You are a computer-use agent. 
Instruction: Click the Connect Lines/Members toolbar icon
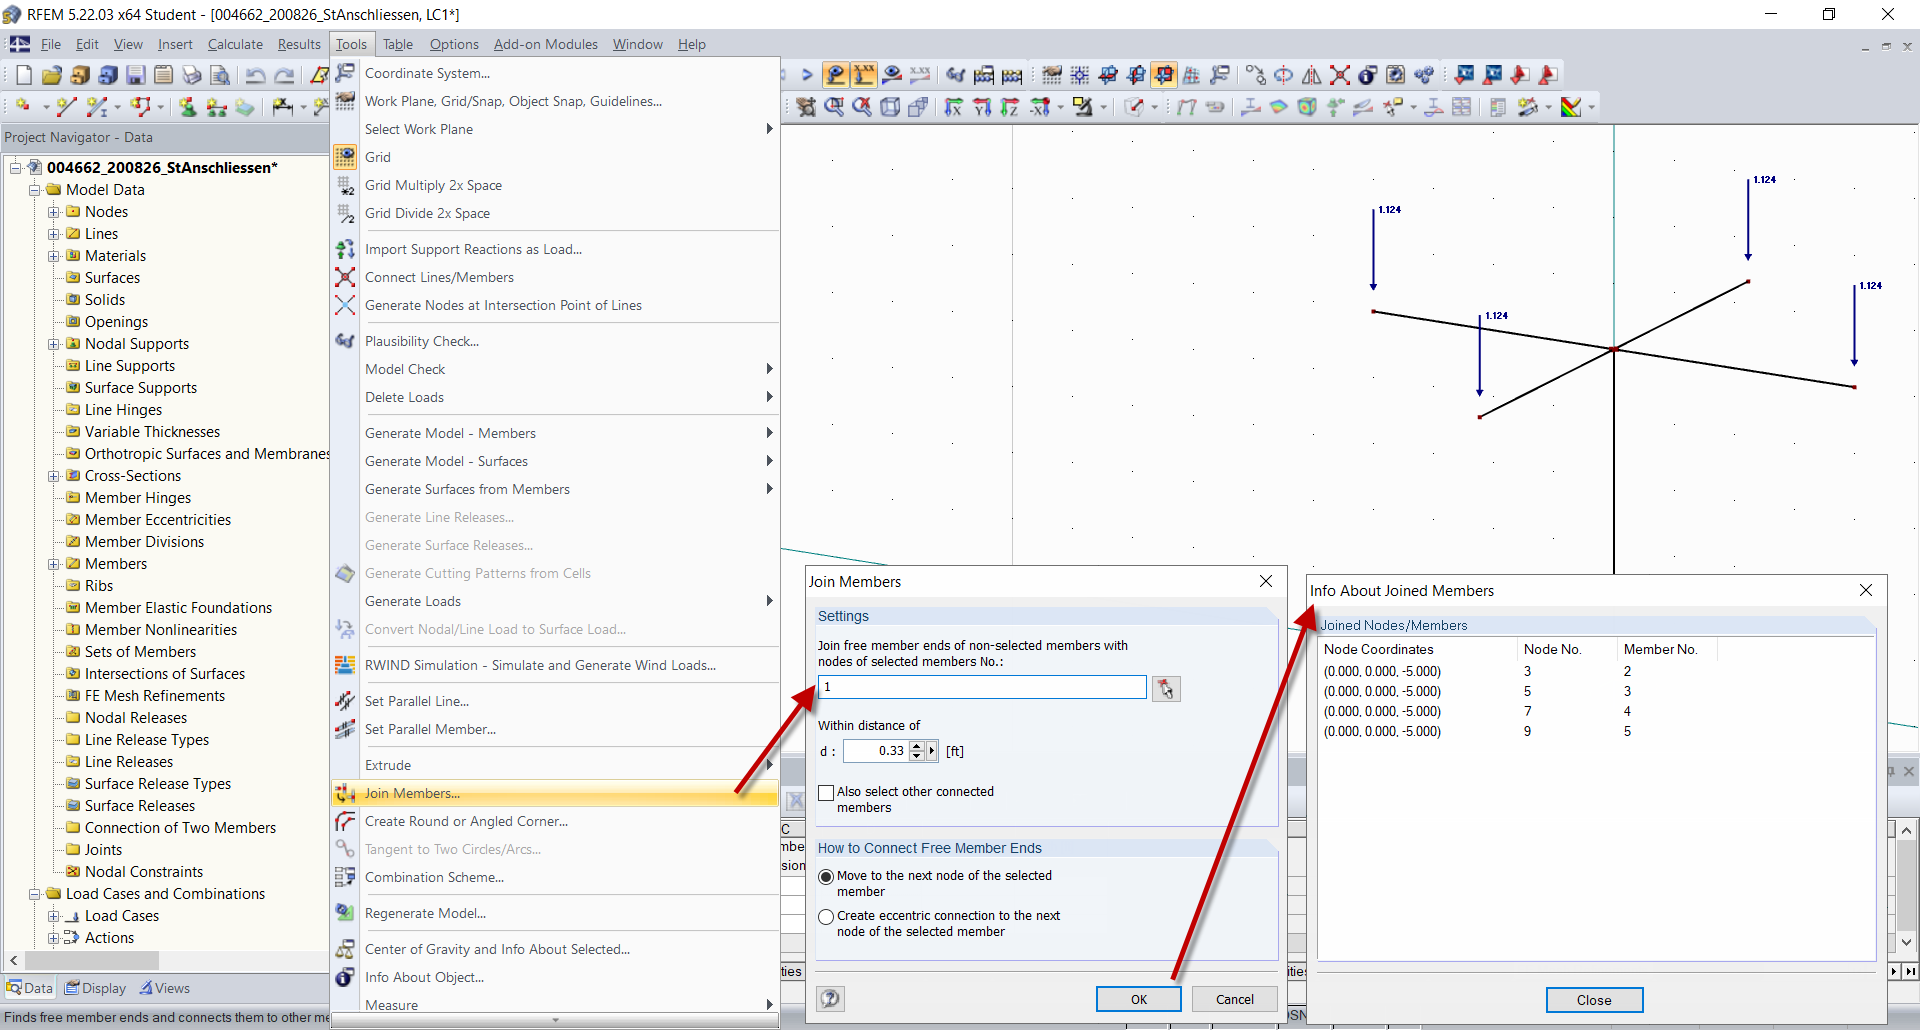coord(1340,75)
